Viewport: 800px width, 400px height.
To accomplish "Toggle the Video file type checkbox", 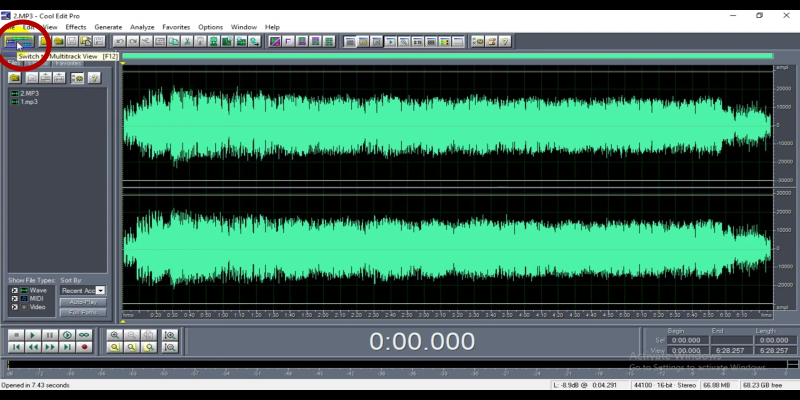I will pos(14,305).
